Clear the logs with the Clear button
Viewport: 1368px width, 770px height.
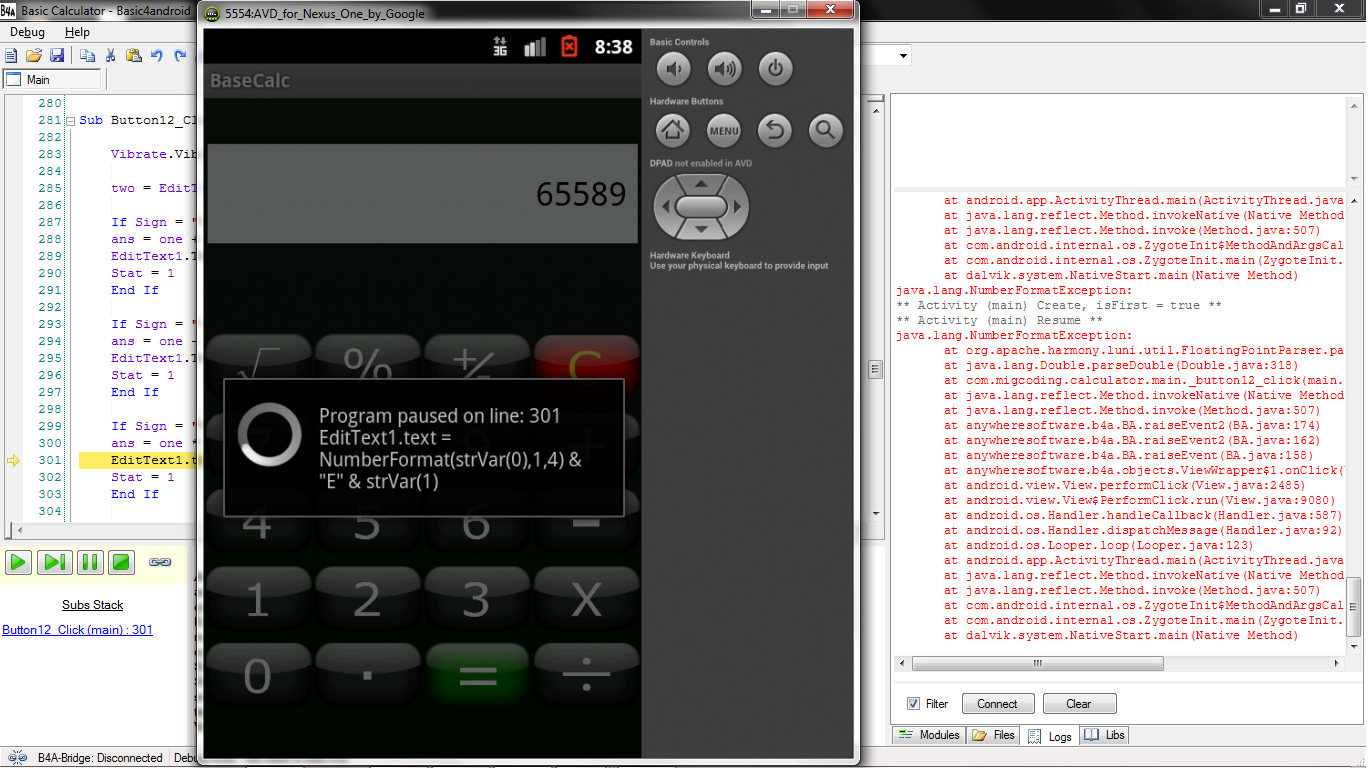[x=1079, y=704]
